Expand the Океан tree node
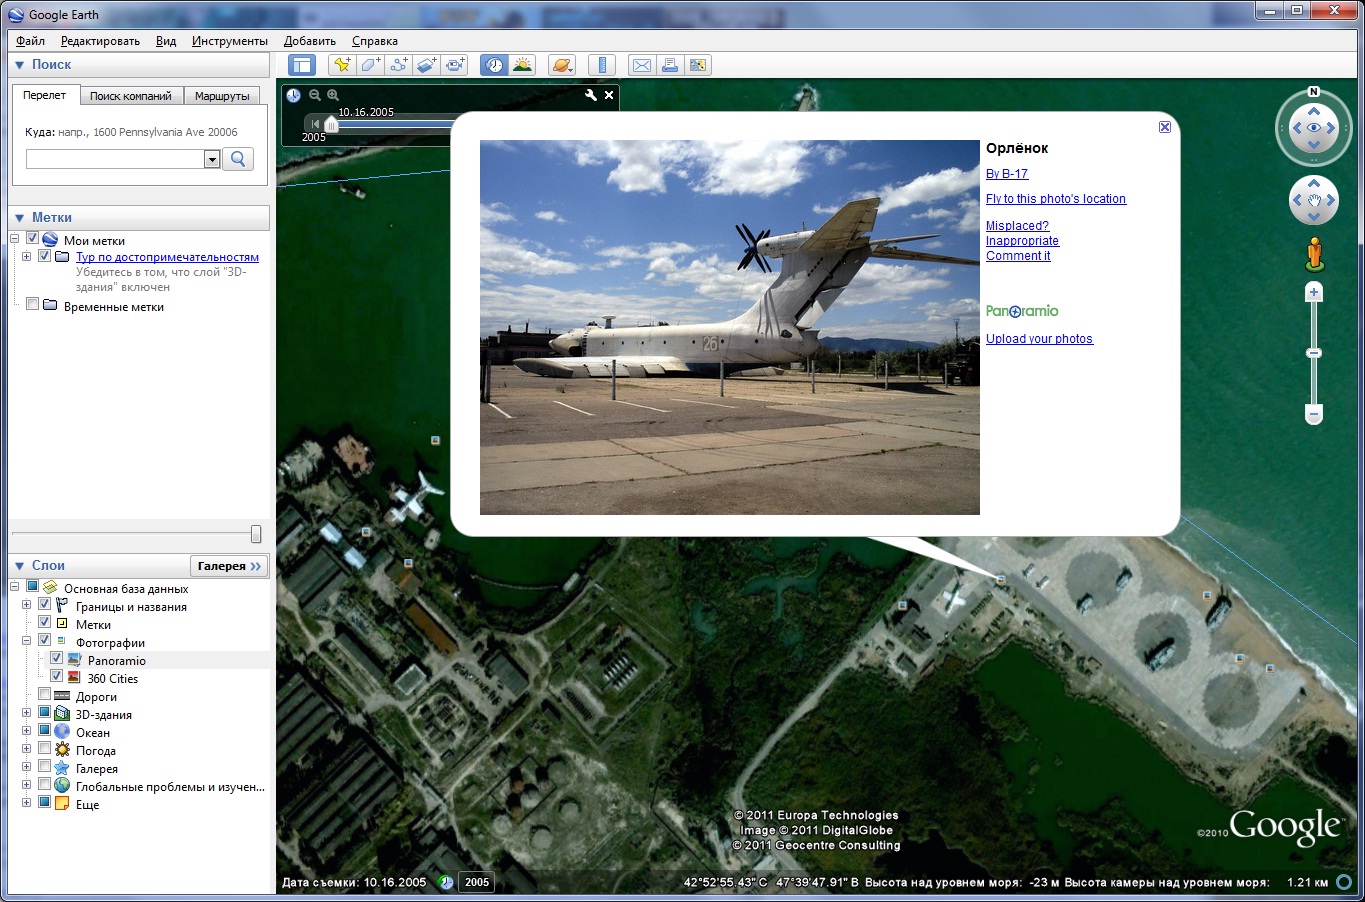Viewport: 1365px width, 902px height. [x=27, y=731]
